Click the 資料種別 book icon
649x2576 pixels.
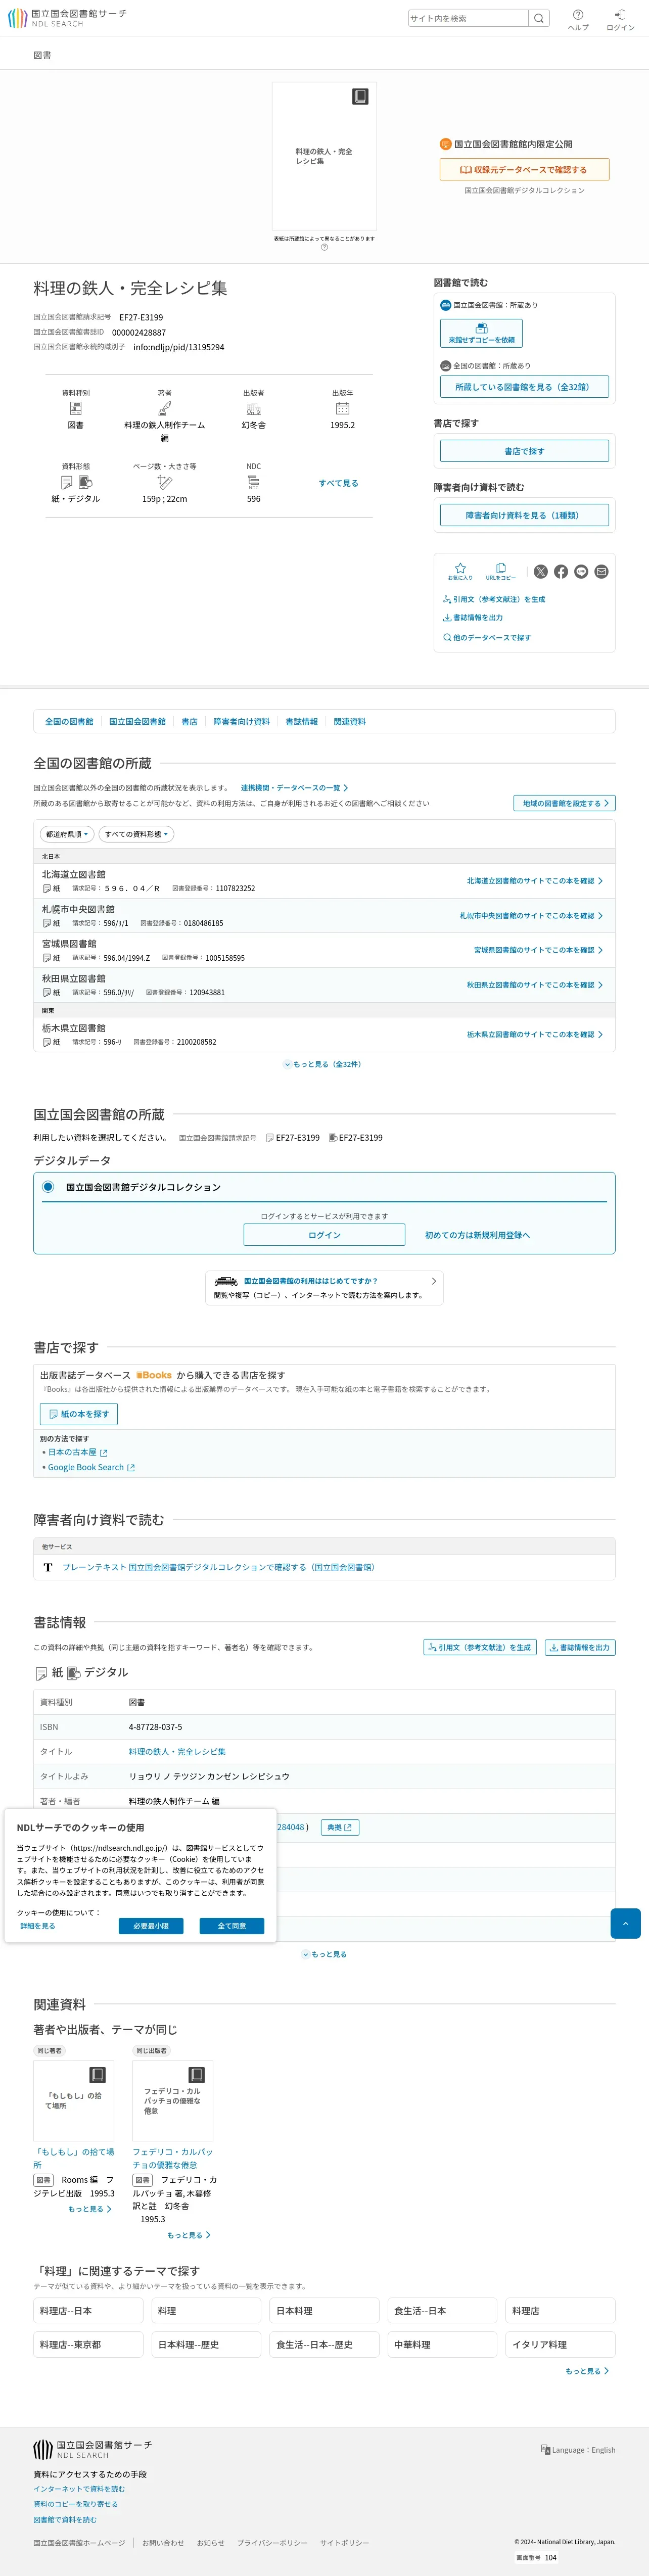pyautogui.click(x=76, y=409)
